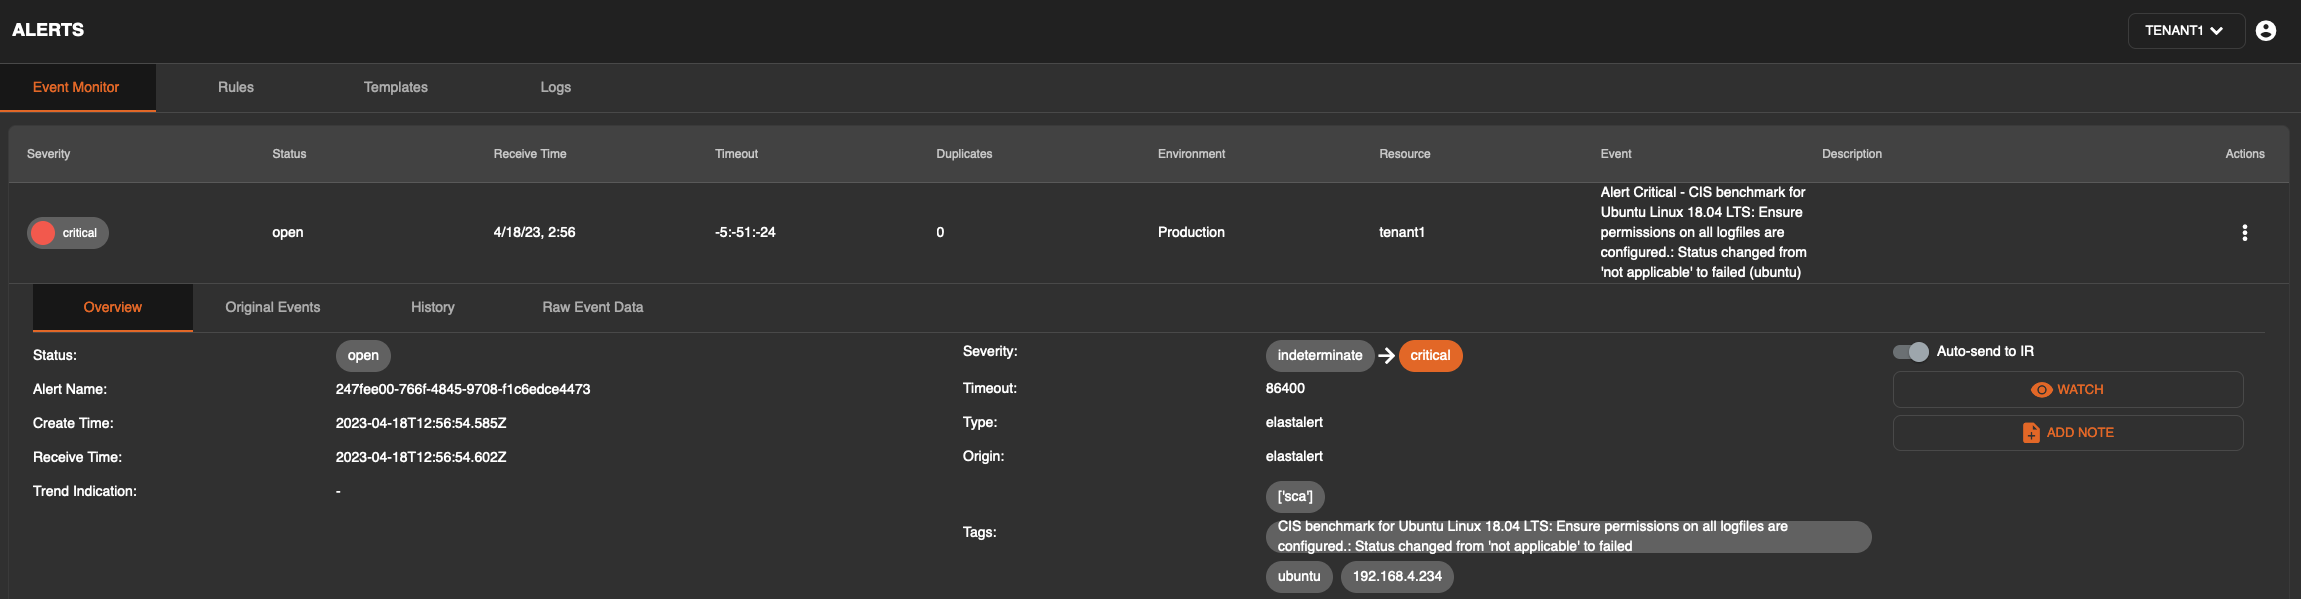Image resolution: width=2301 pixels, height=599 pixels.
Task: Go to the Logs tab
Action: [555, 88]
